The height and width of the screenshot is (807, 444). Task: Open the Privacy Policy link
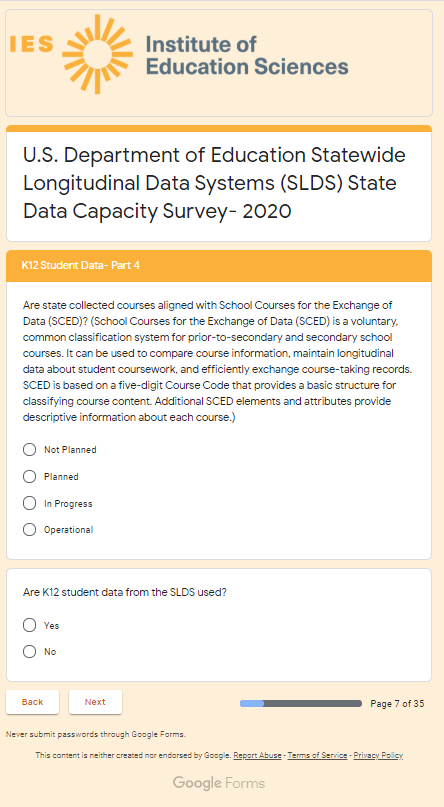coord(378,756)
